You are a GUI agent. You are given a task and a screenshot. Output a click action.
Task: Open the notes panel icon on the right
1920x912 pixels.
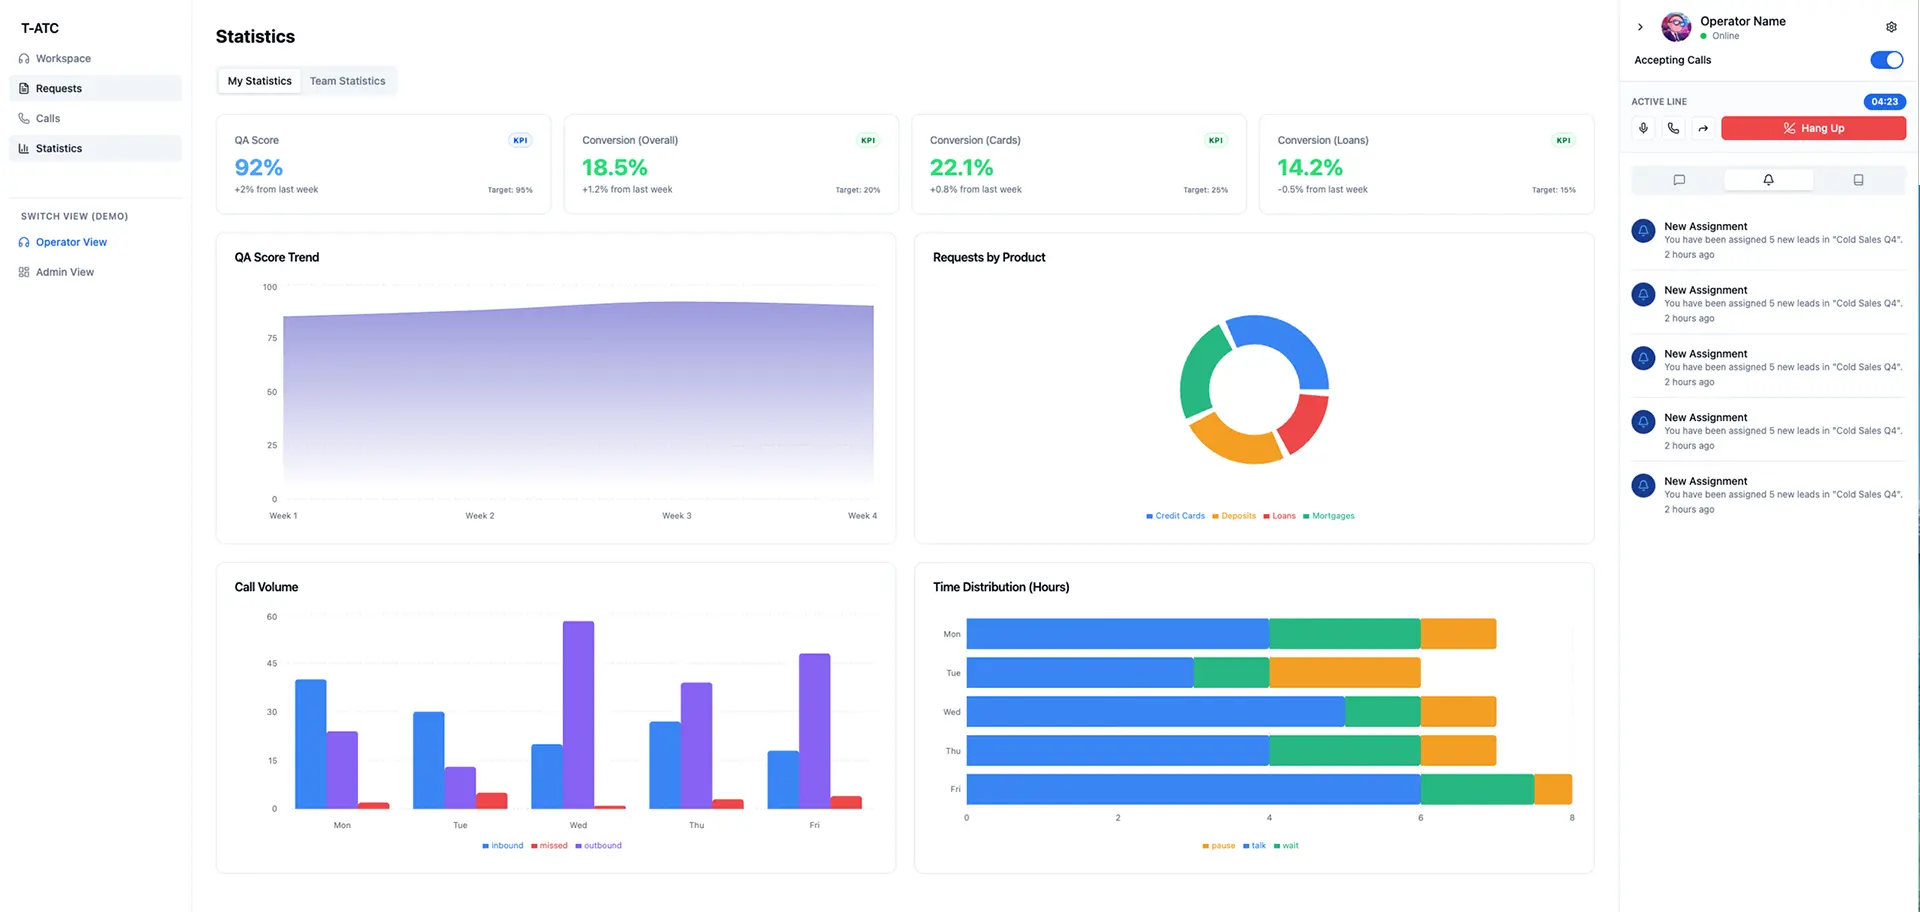(1858, 180)
